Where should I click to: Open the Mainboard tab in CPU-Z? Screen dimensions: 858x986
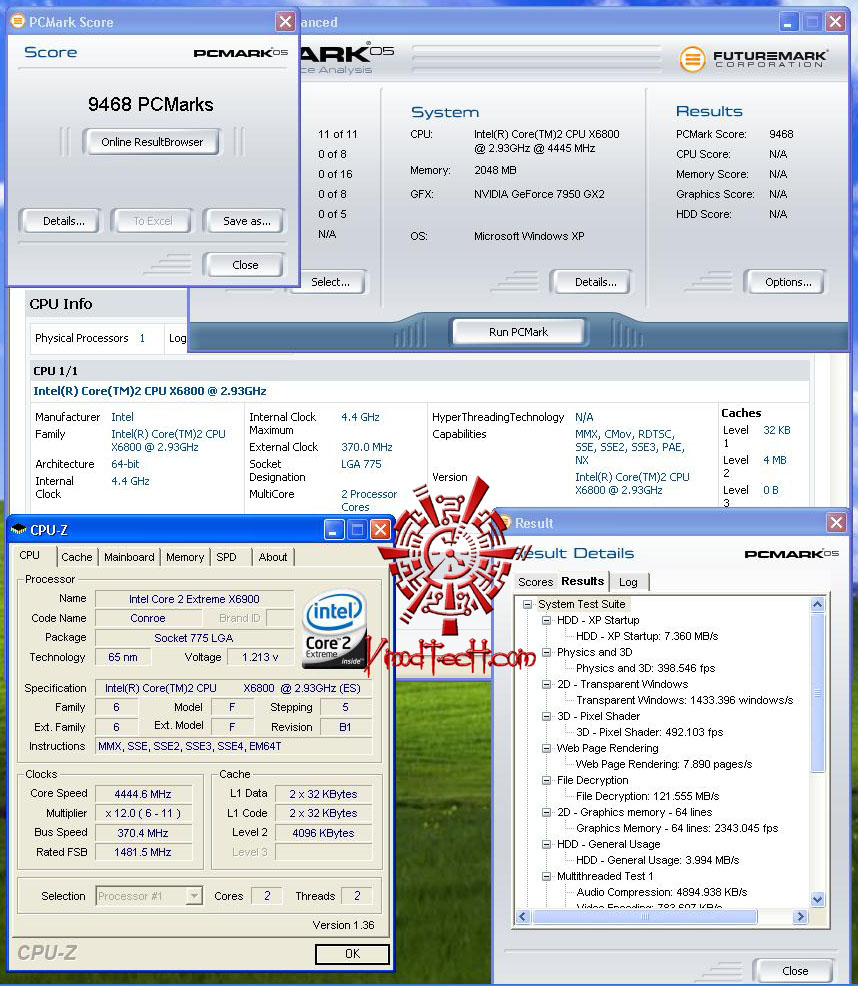[129, 557]
